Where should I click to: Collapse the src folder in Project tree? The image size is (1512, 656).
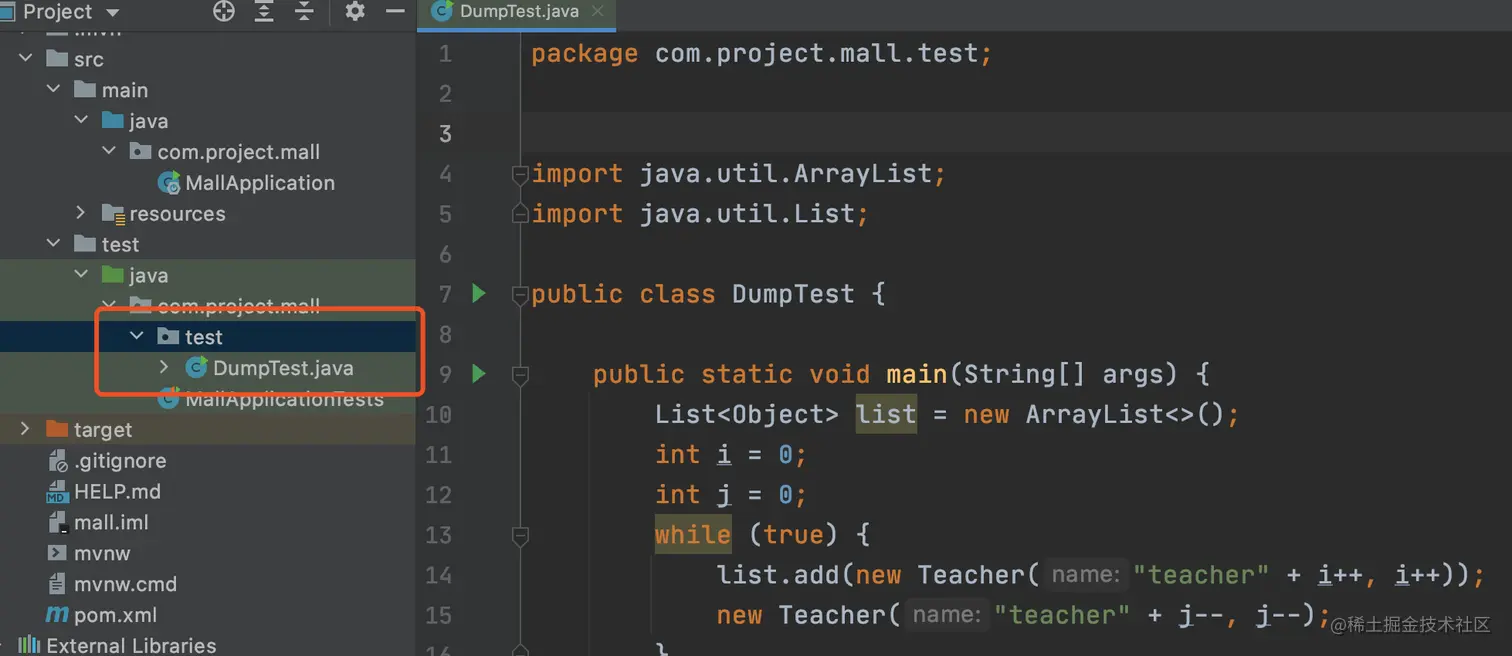[x=25, y=59]
